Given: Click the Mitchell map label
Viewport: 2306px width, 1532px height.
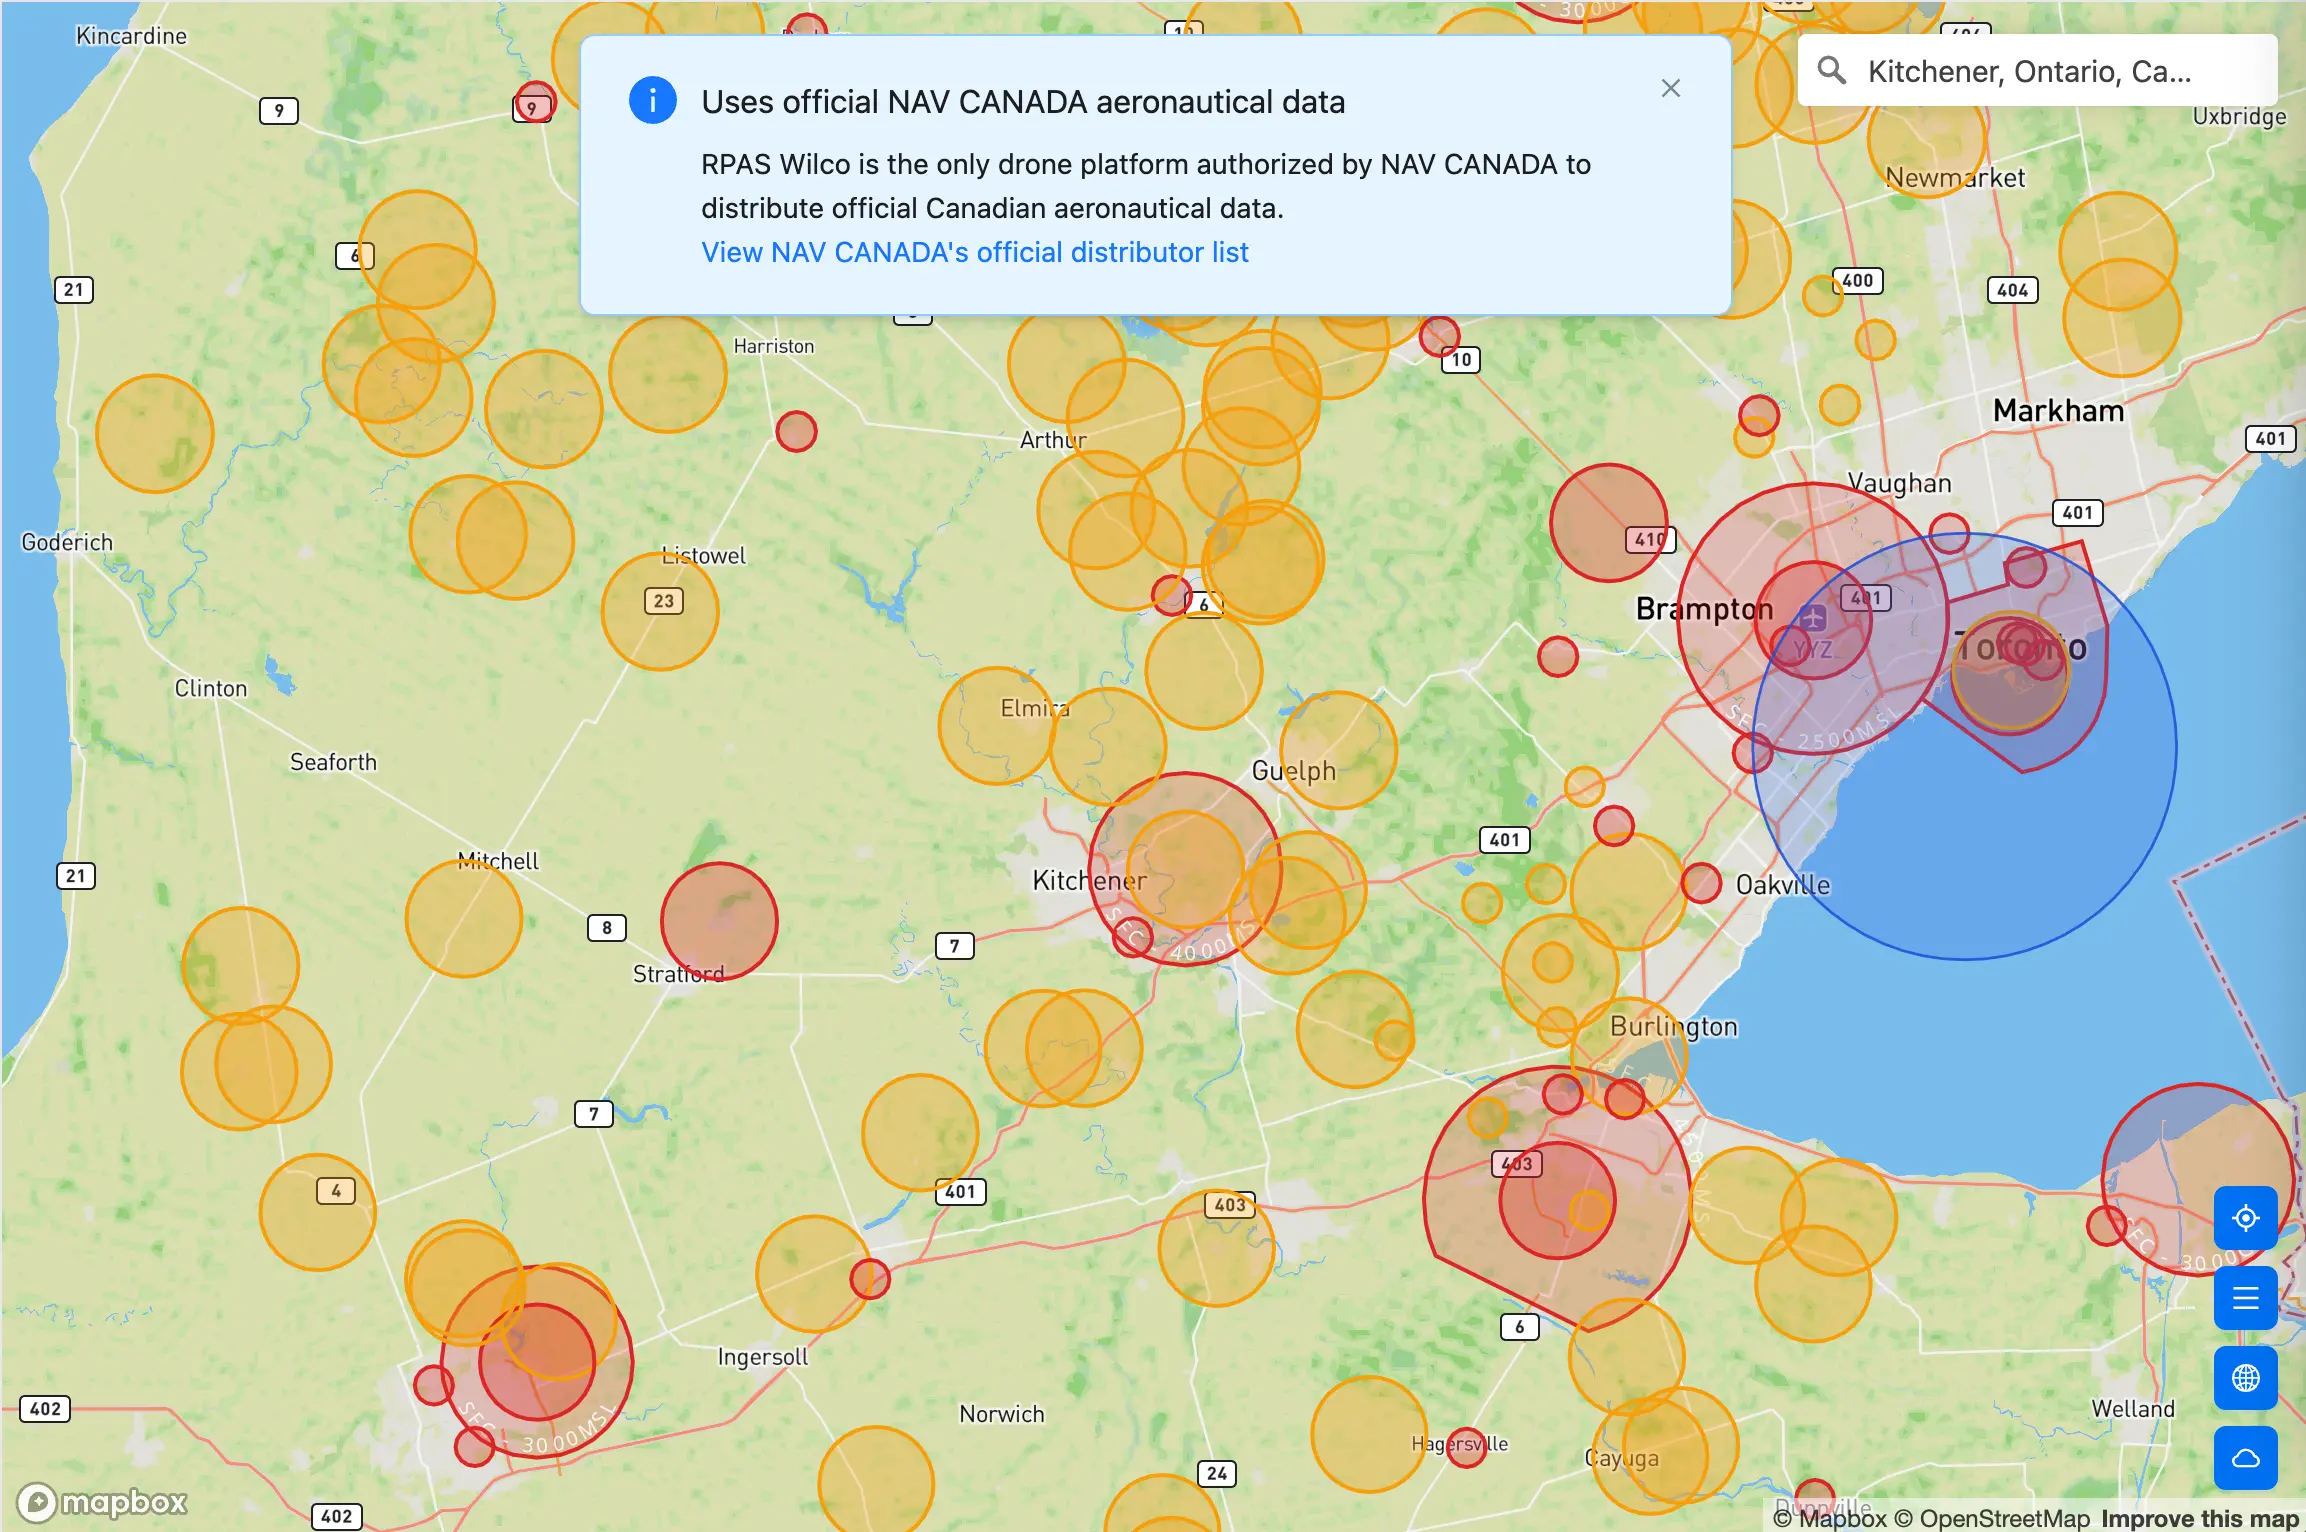Looking at the screenshot, I should coord(497,860).
